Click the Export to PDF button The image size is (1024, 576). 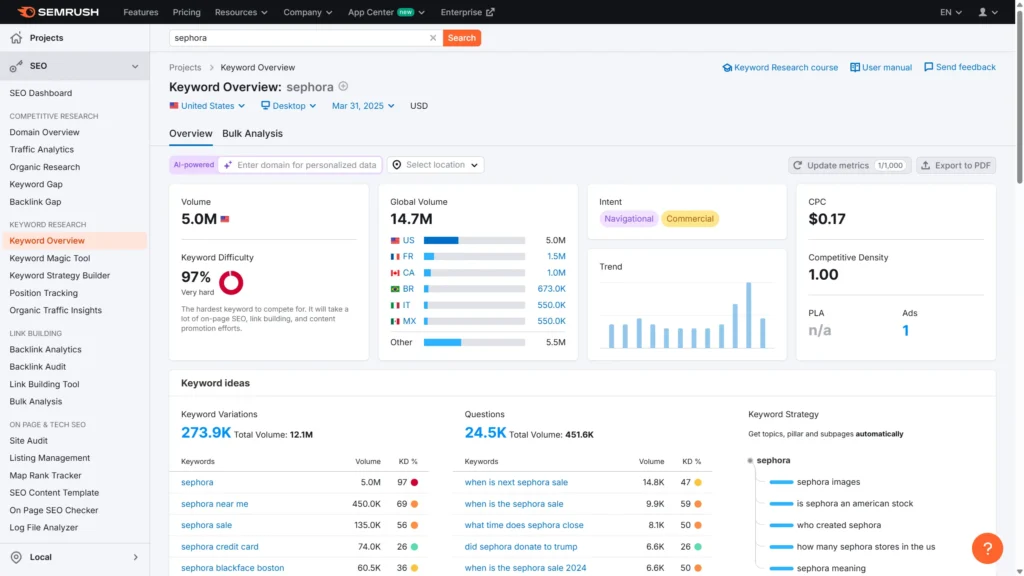tap(956, 165)
